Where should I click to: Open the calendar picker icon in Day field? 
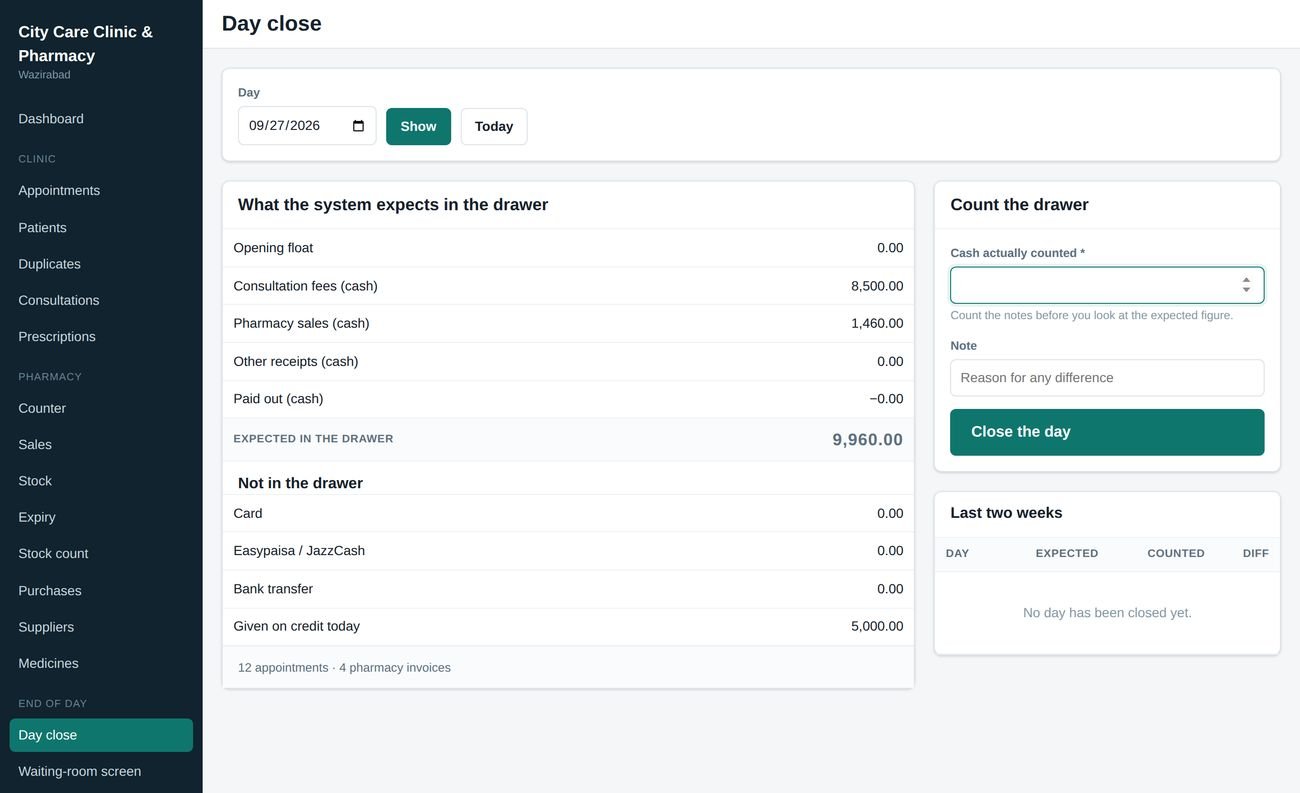click(359, 126)
